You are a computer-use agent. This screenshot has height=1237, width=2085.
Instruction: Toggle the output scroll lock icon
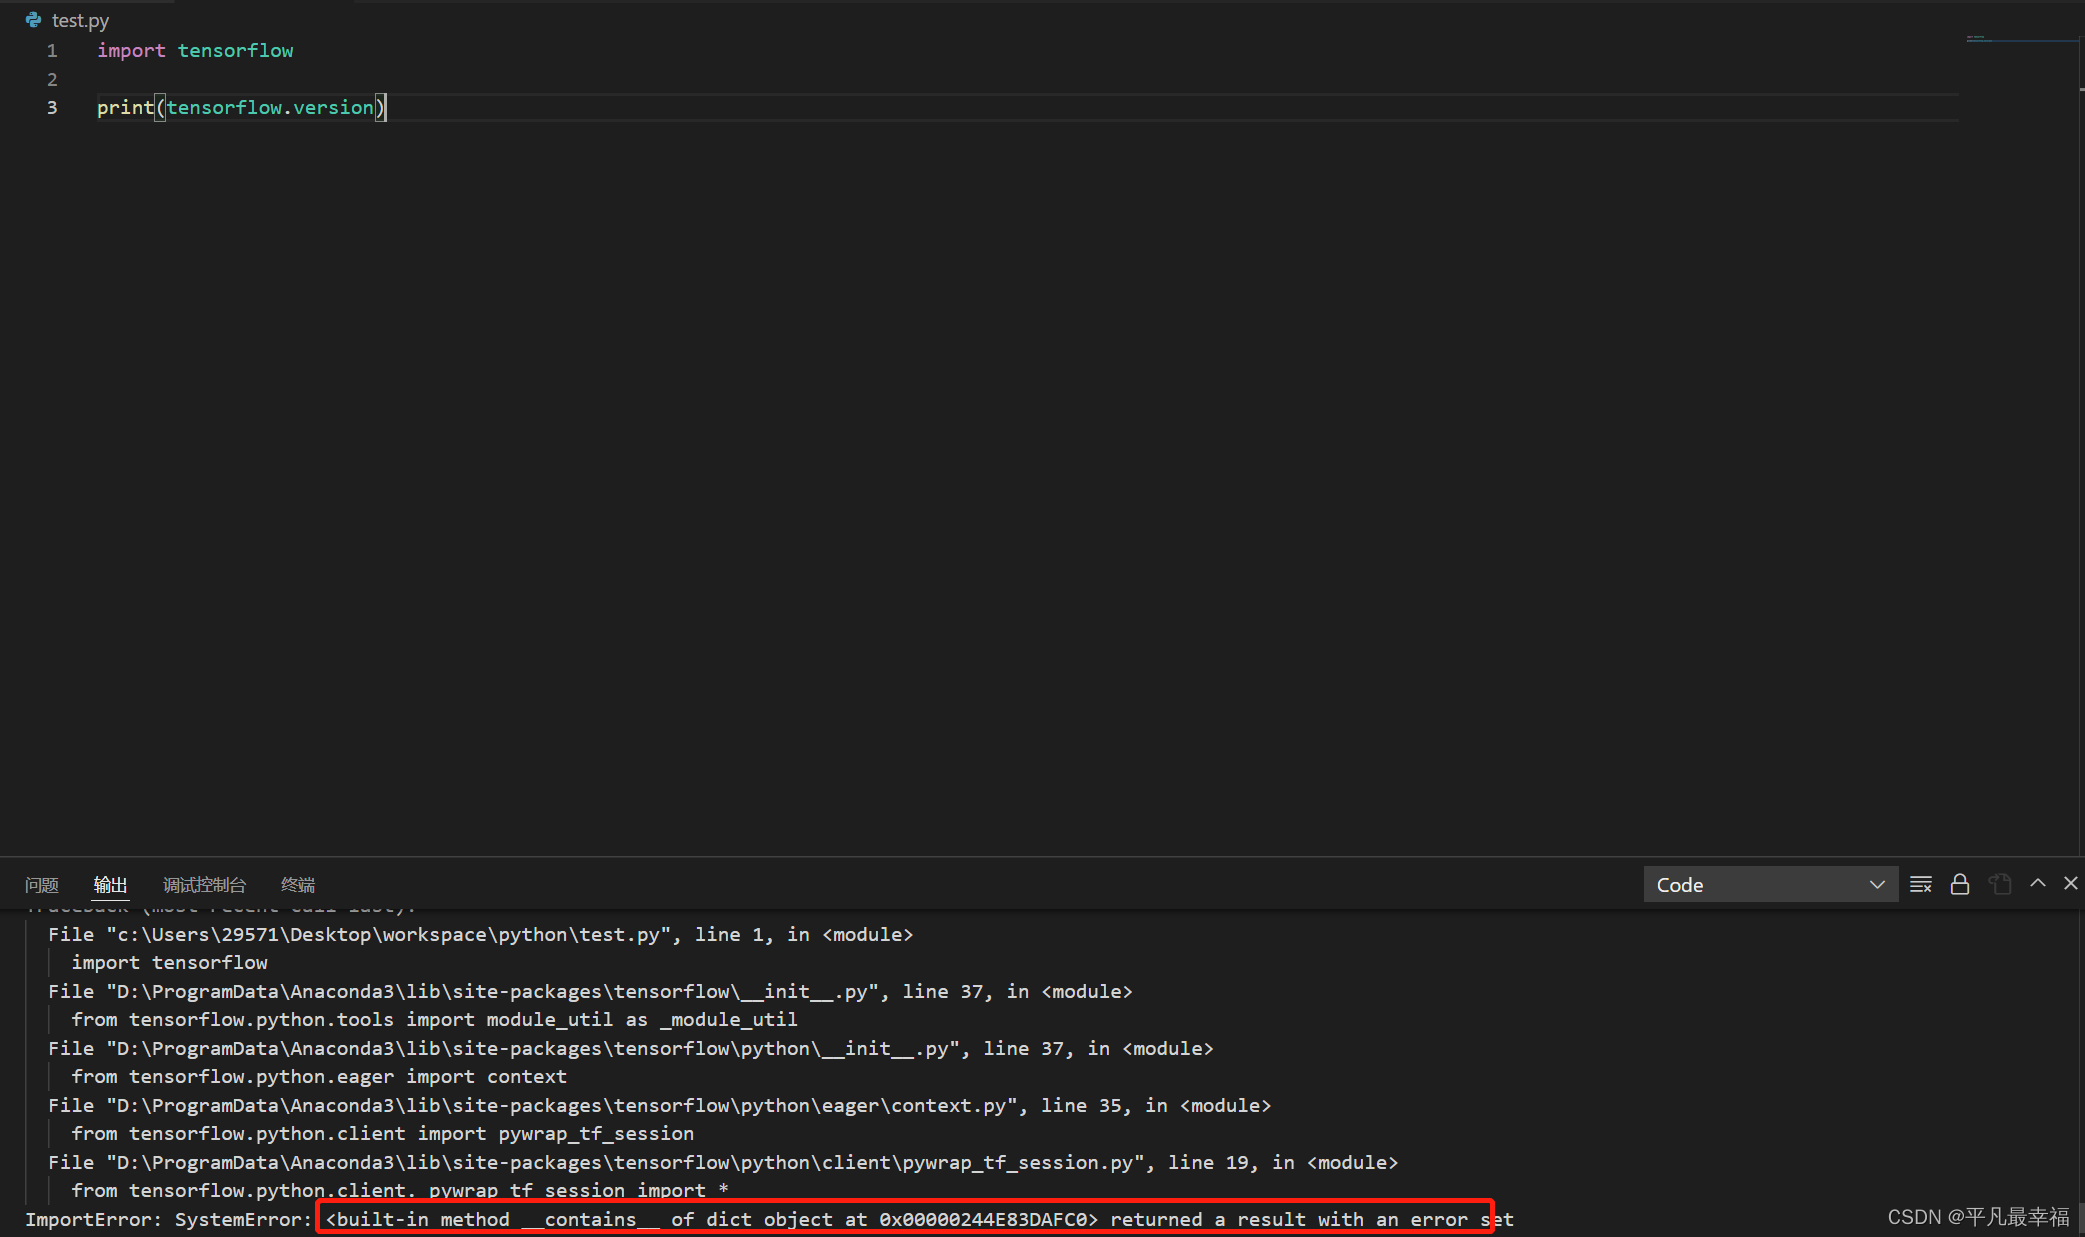click(x=1959, y=884)
